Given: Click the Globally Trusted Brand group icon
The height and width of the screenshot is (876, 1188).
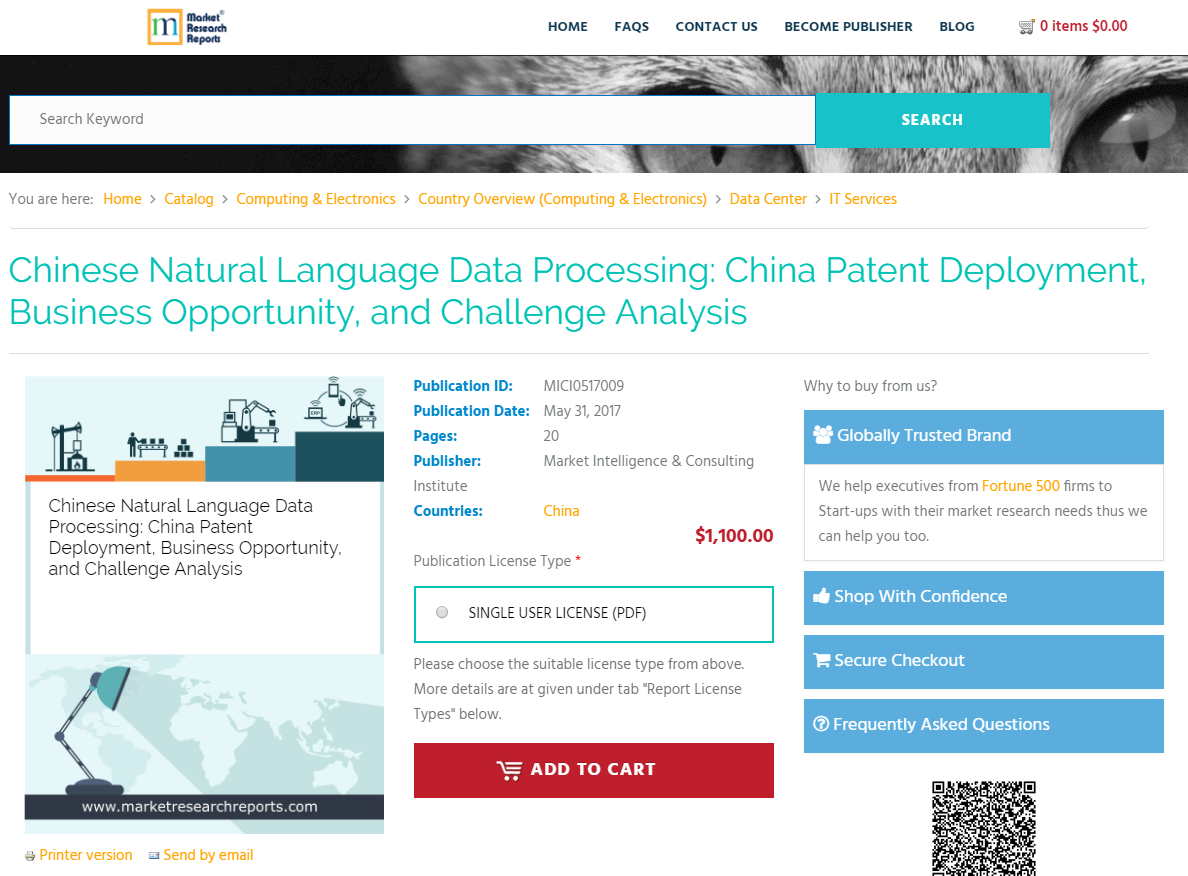Looking at the screenshot, I should pos(823,435).
